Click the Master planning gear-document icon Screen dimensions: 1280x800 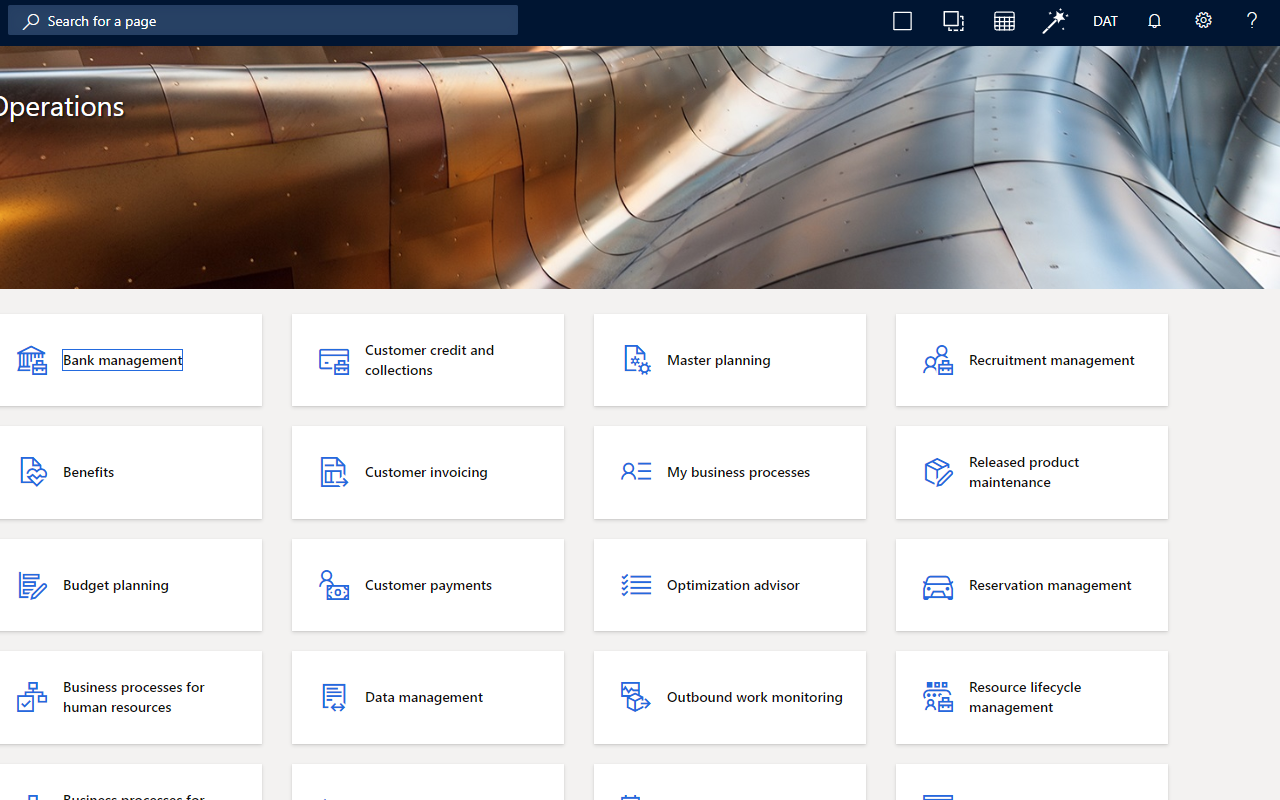[x=636, y=360]
